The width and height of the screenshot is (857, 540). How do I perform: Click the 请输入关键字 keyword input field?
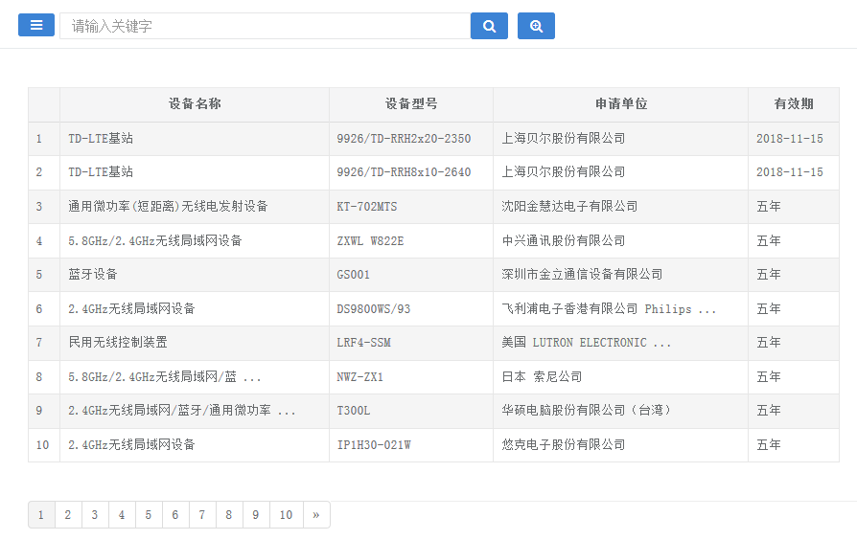tap(264, 26)
